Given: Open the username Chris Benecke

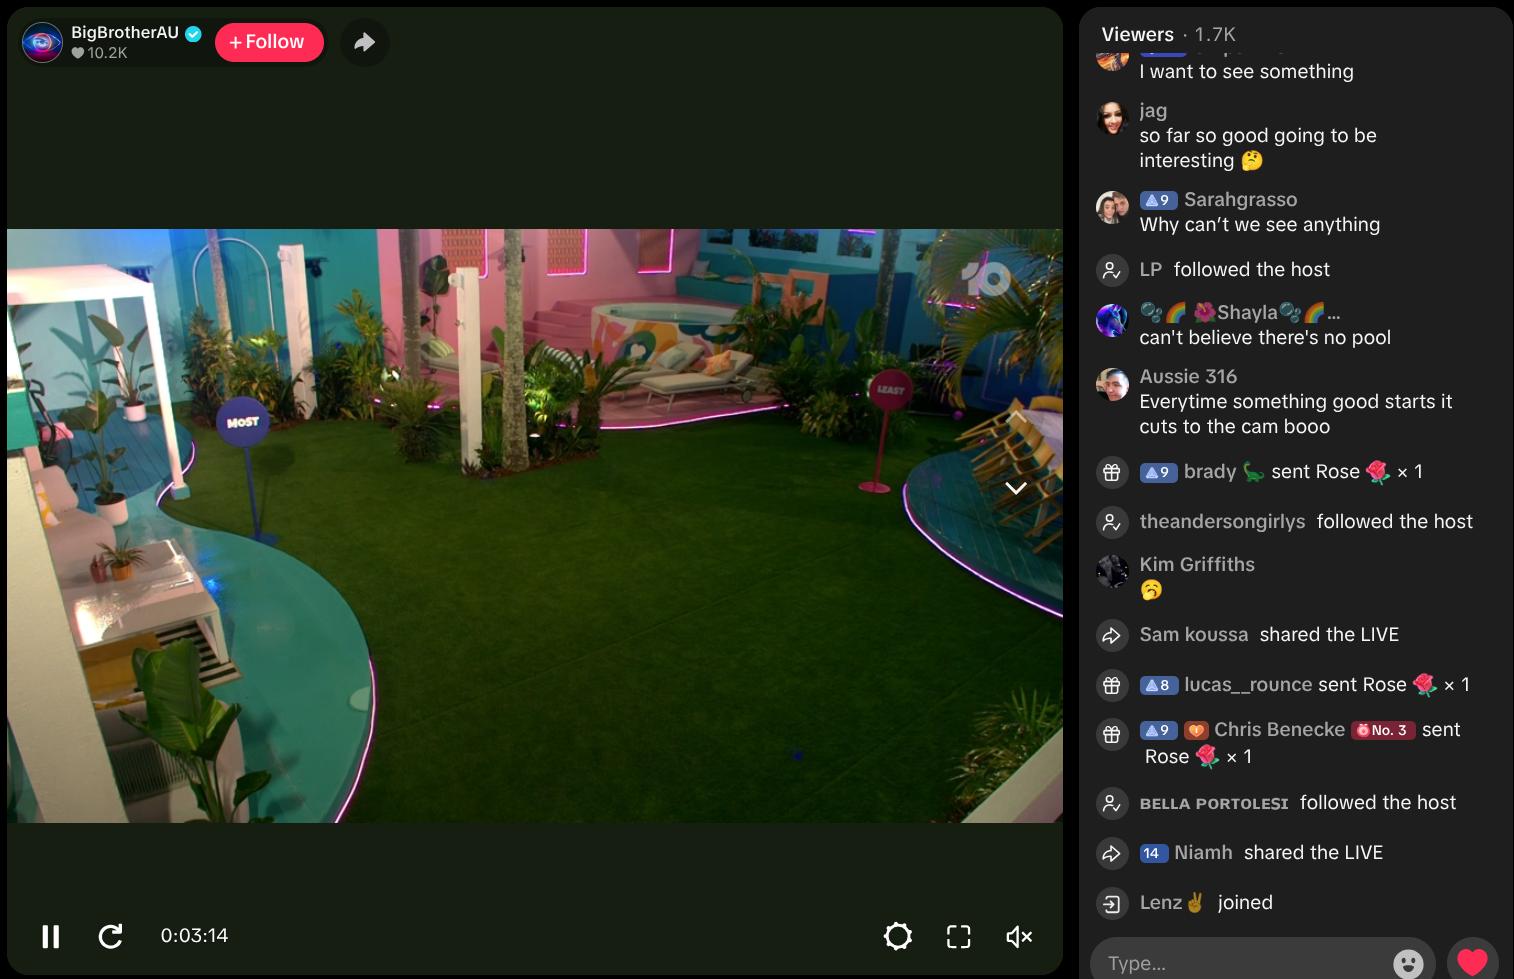Looking at the screenshot, I should pos(1280,730).
